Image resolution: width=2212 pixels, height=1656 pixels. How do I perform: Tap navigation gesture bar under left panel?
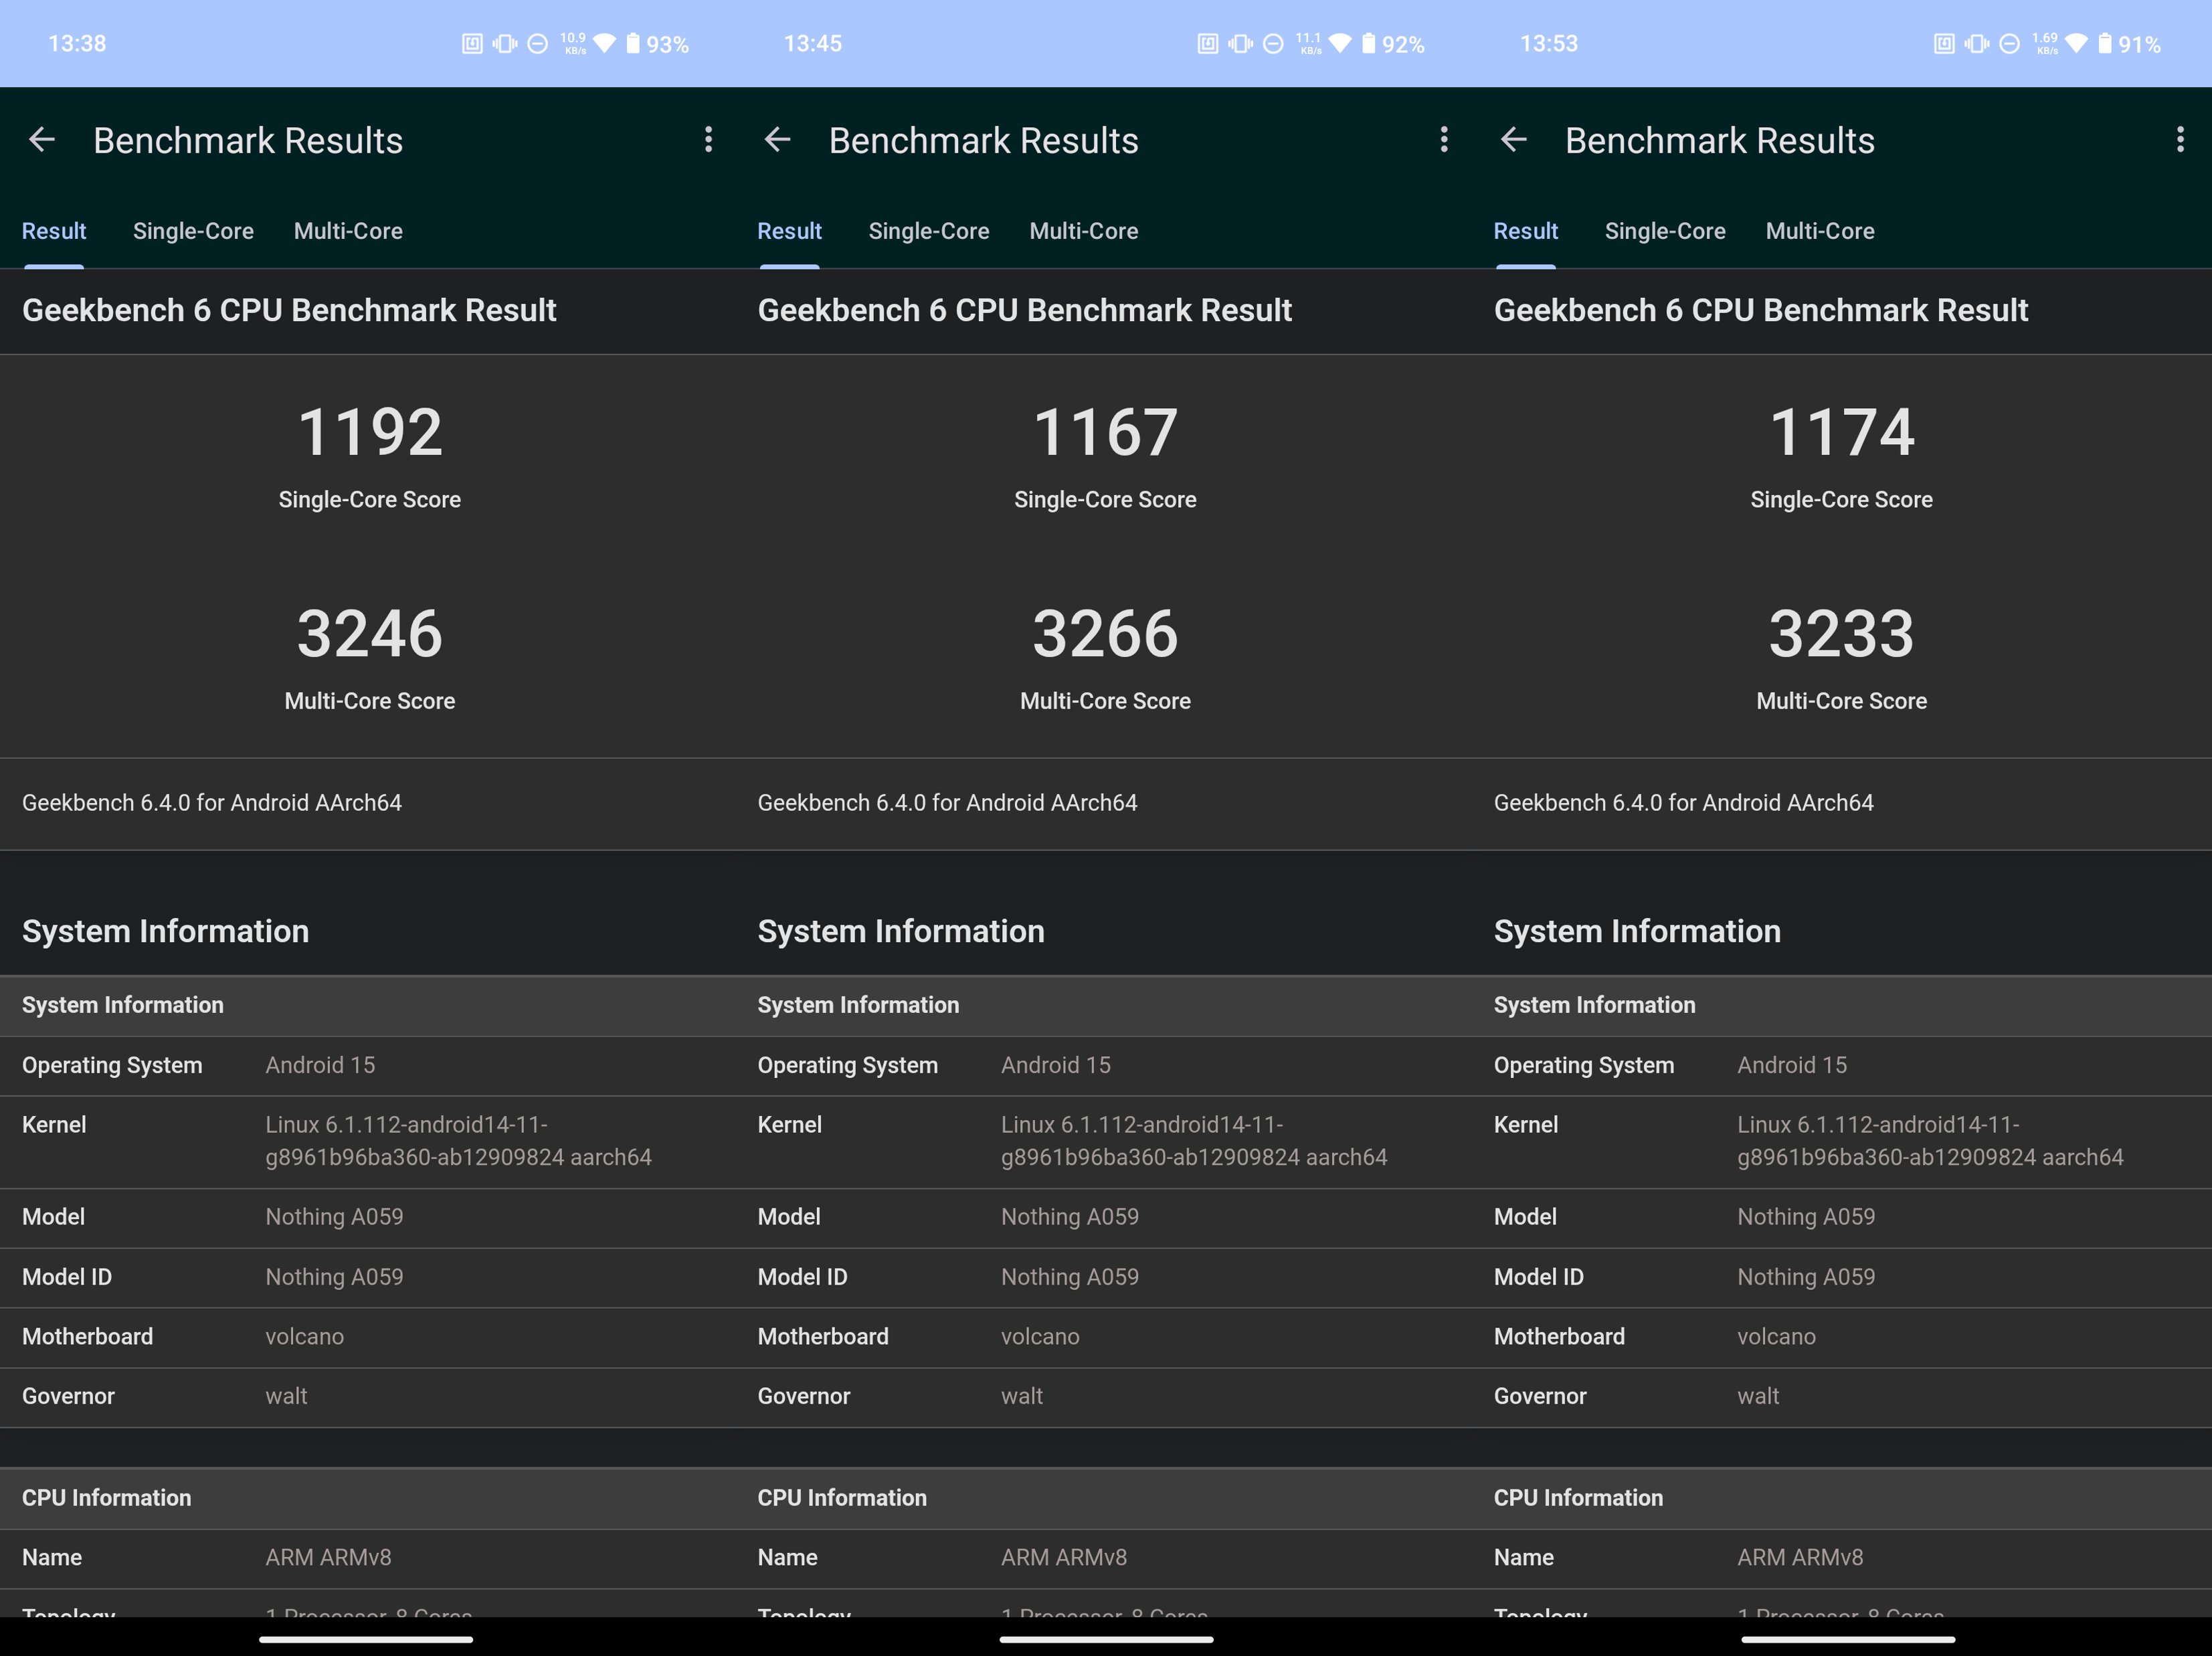point(366,1639)
